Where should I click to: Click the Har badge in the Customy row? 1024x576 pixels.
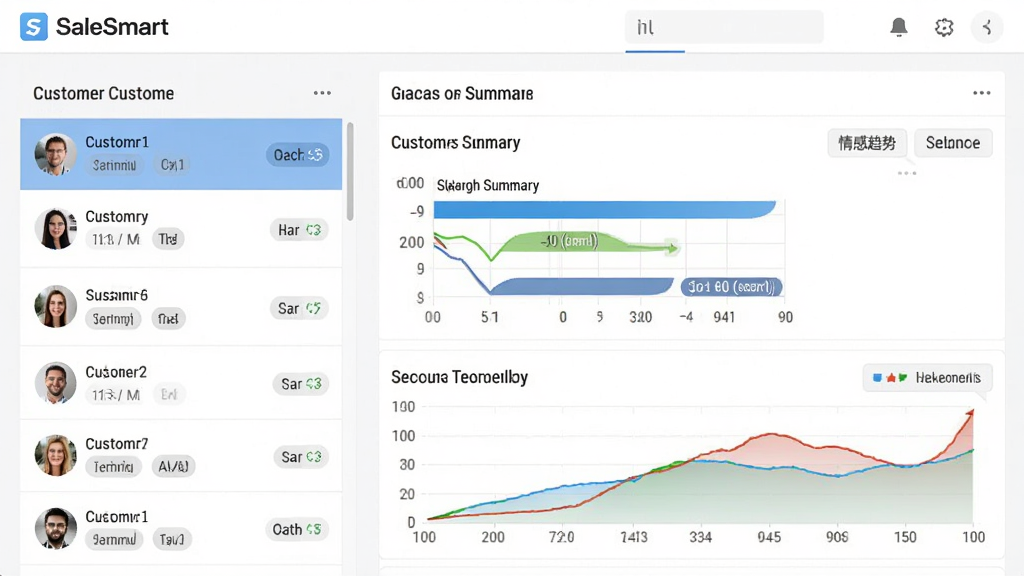click(299, 230)
